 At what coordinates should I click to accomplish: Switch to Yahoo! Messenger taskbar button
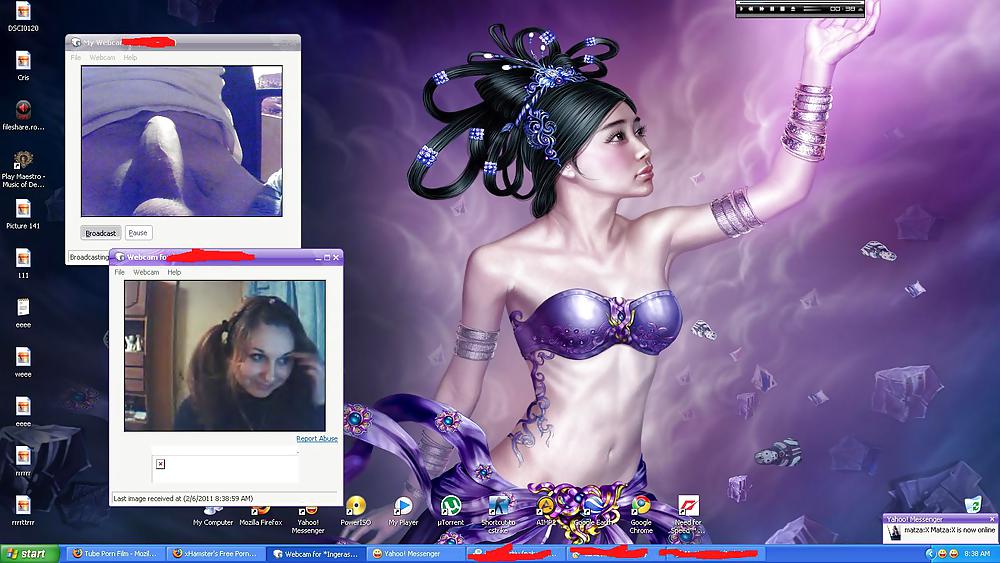[415, 553]
